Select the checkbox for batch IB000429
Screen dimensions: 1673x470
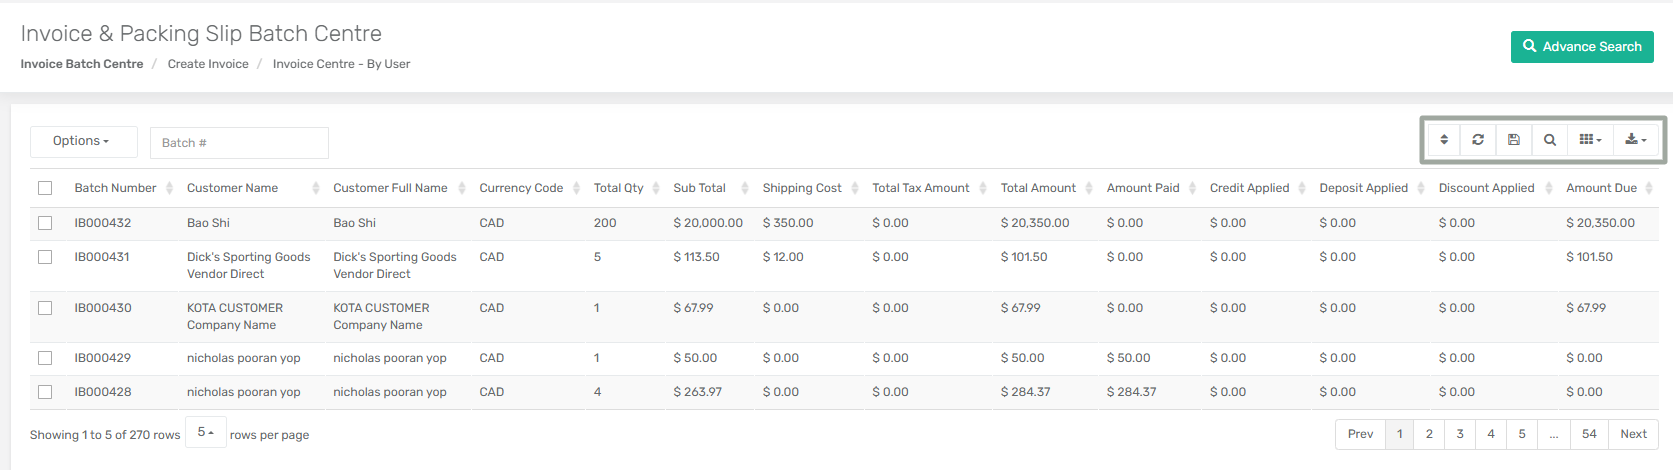coord(45,358)
